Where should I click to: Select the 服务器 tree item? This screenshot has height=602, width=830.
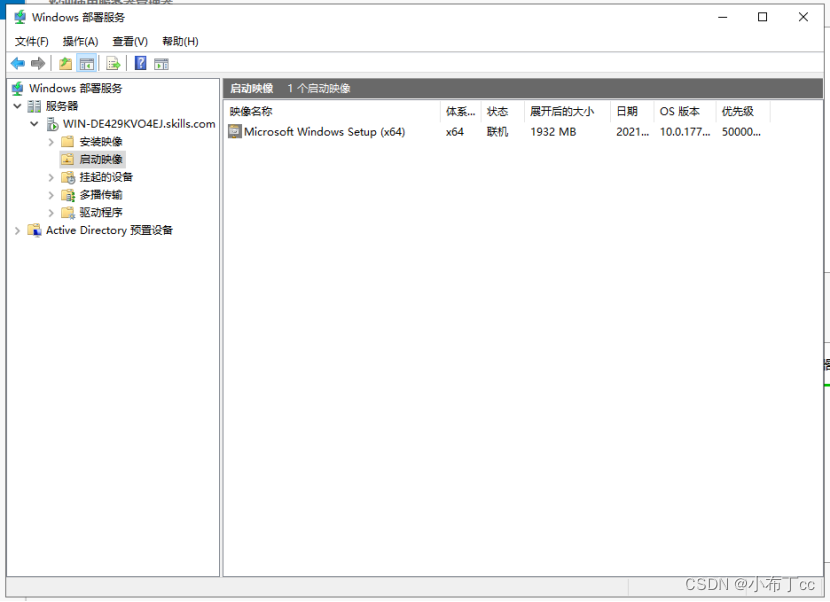62,106
